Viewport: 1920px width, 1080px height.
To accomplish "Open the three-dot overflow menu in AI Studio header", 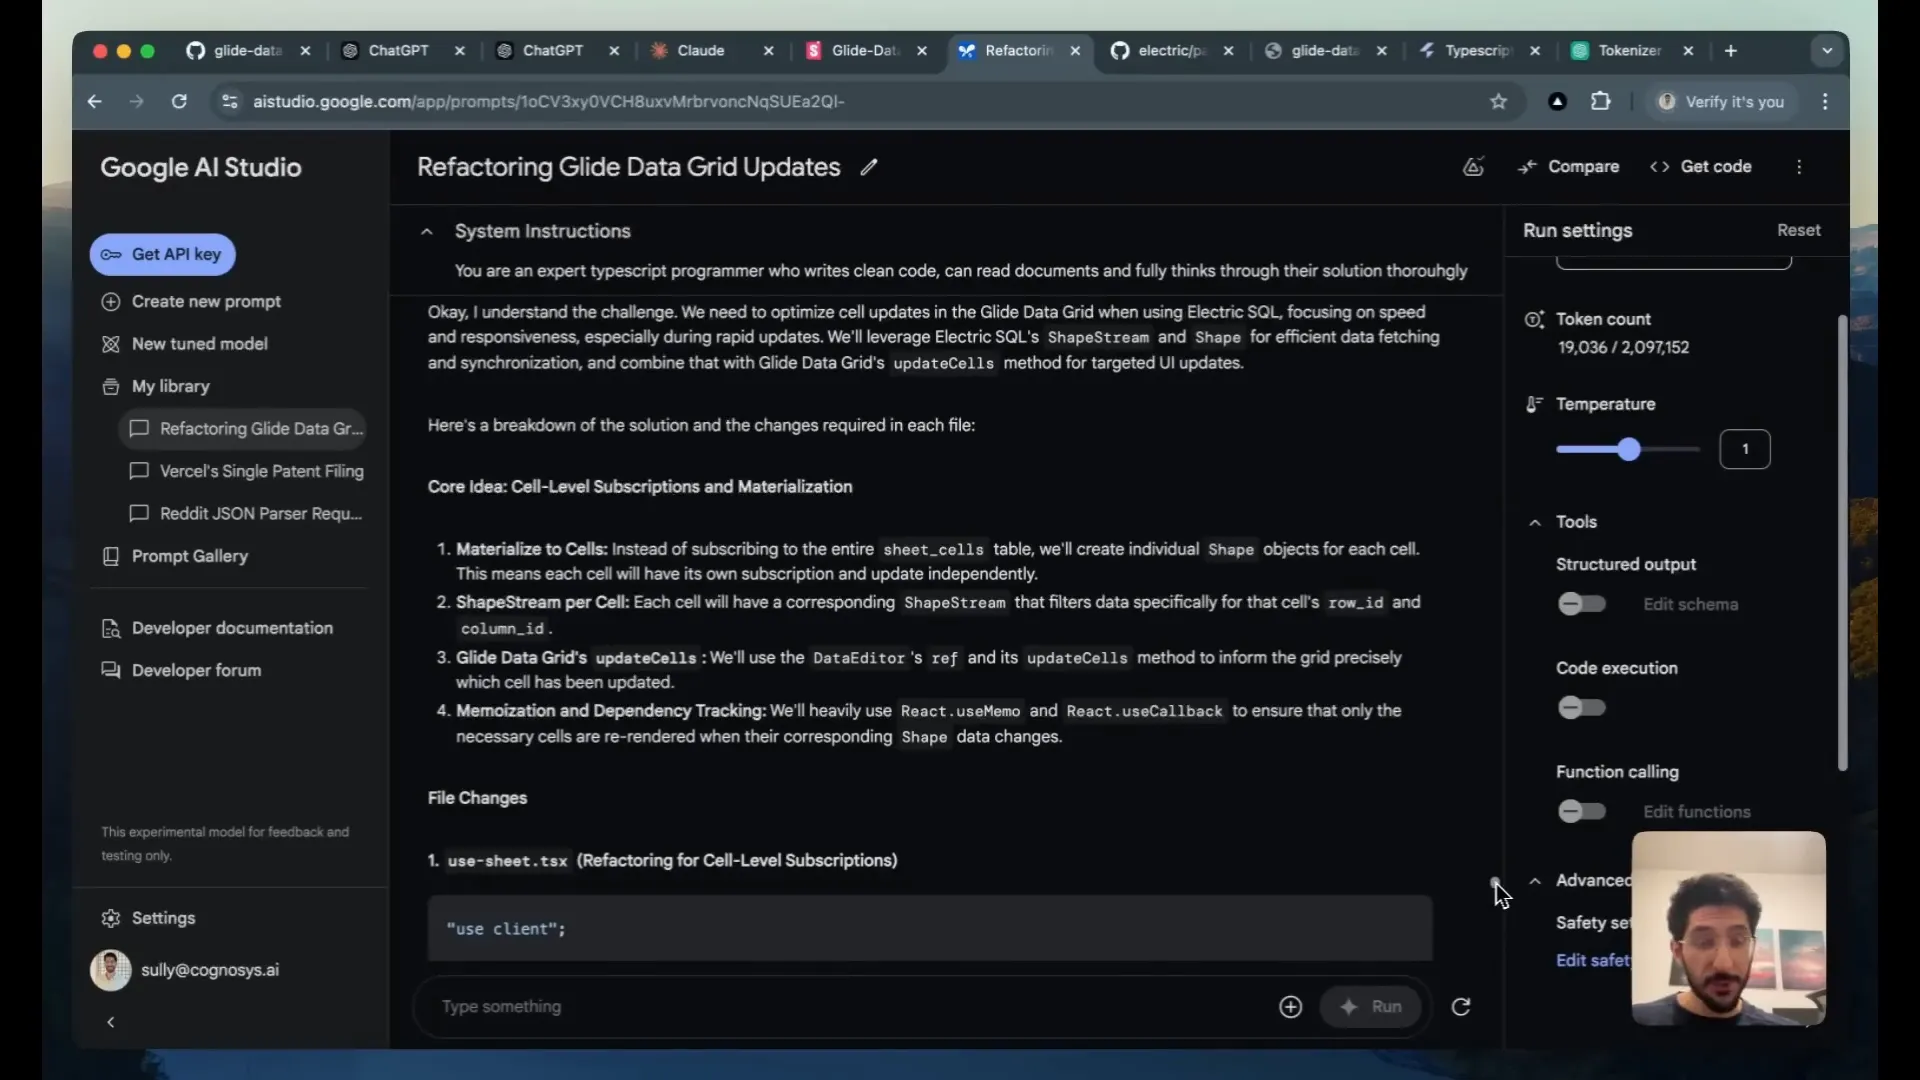I will tap(1799, 167).
